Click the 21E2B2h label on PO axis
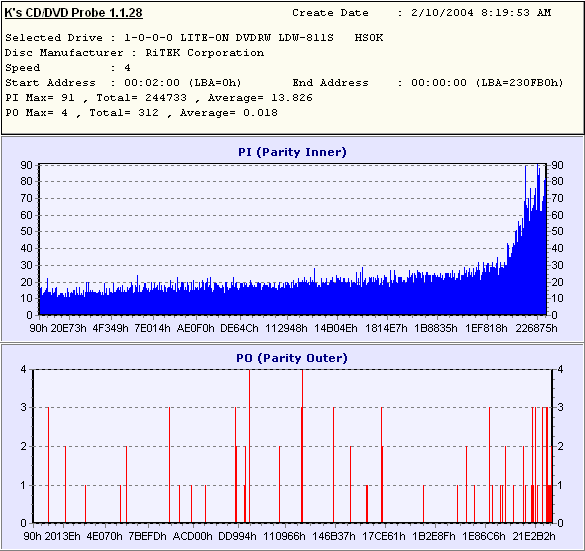The width and height of the screenshot is (585, 551). point(534,536)
